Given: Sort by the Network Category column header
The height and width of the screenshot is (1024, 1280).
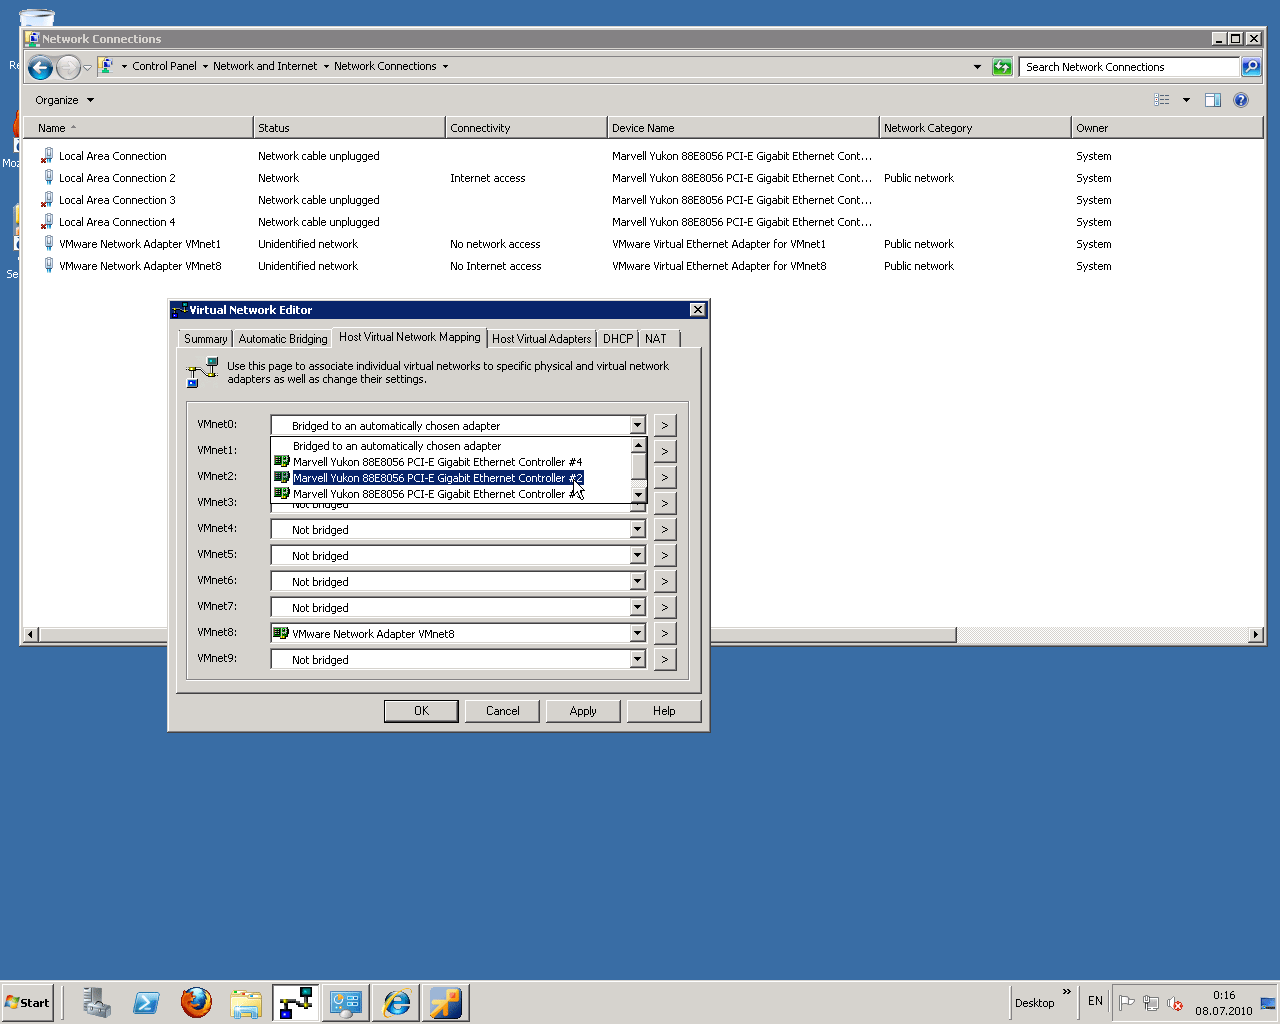Looking at the screenshot, I should point(975,128).
